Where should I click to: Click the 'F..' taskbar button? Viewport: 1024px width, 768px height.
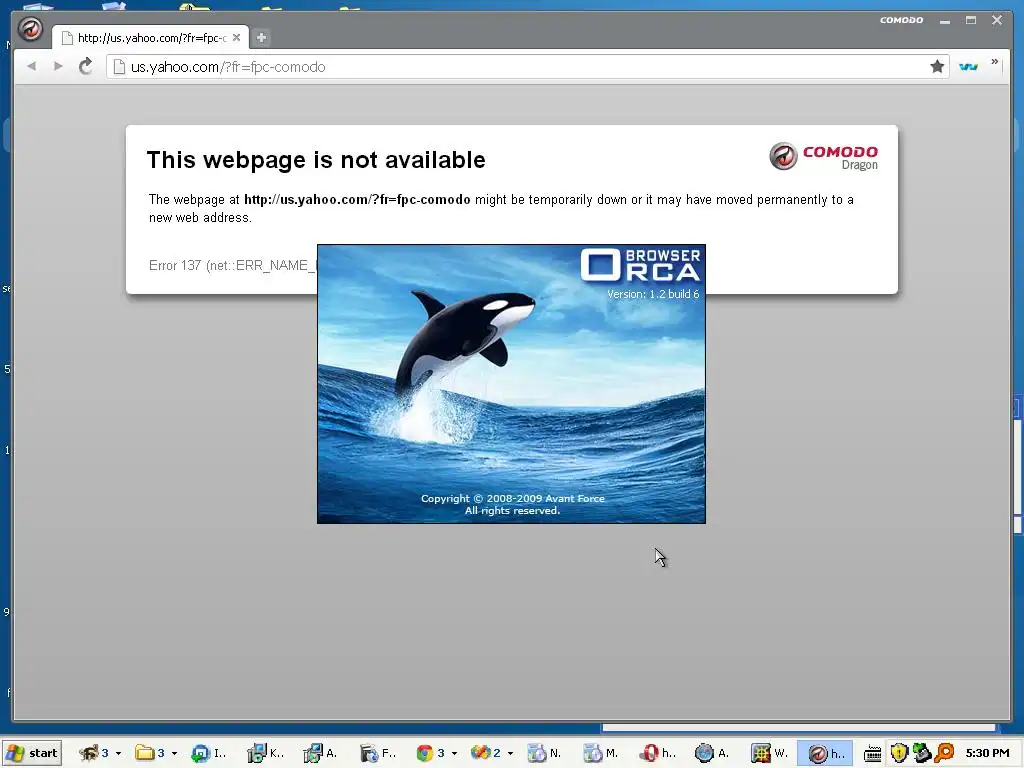[x=378, y=753]
